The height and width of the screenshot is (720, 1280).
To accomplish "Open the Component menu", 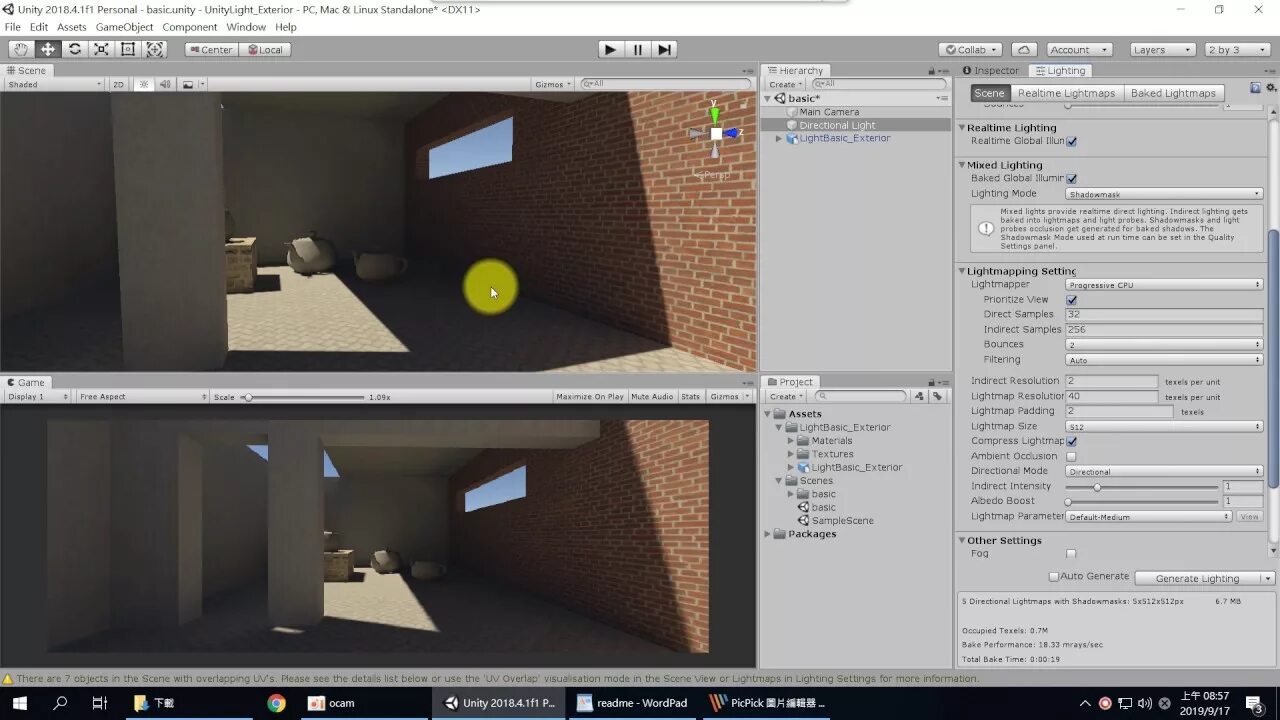I will click(x=189, y=27).
